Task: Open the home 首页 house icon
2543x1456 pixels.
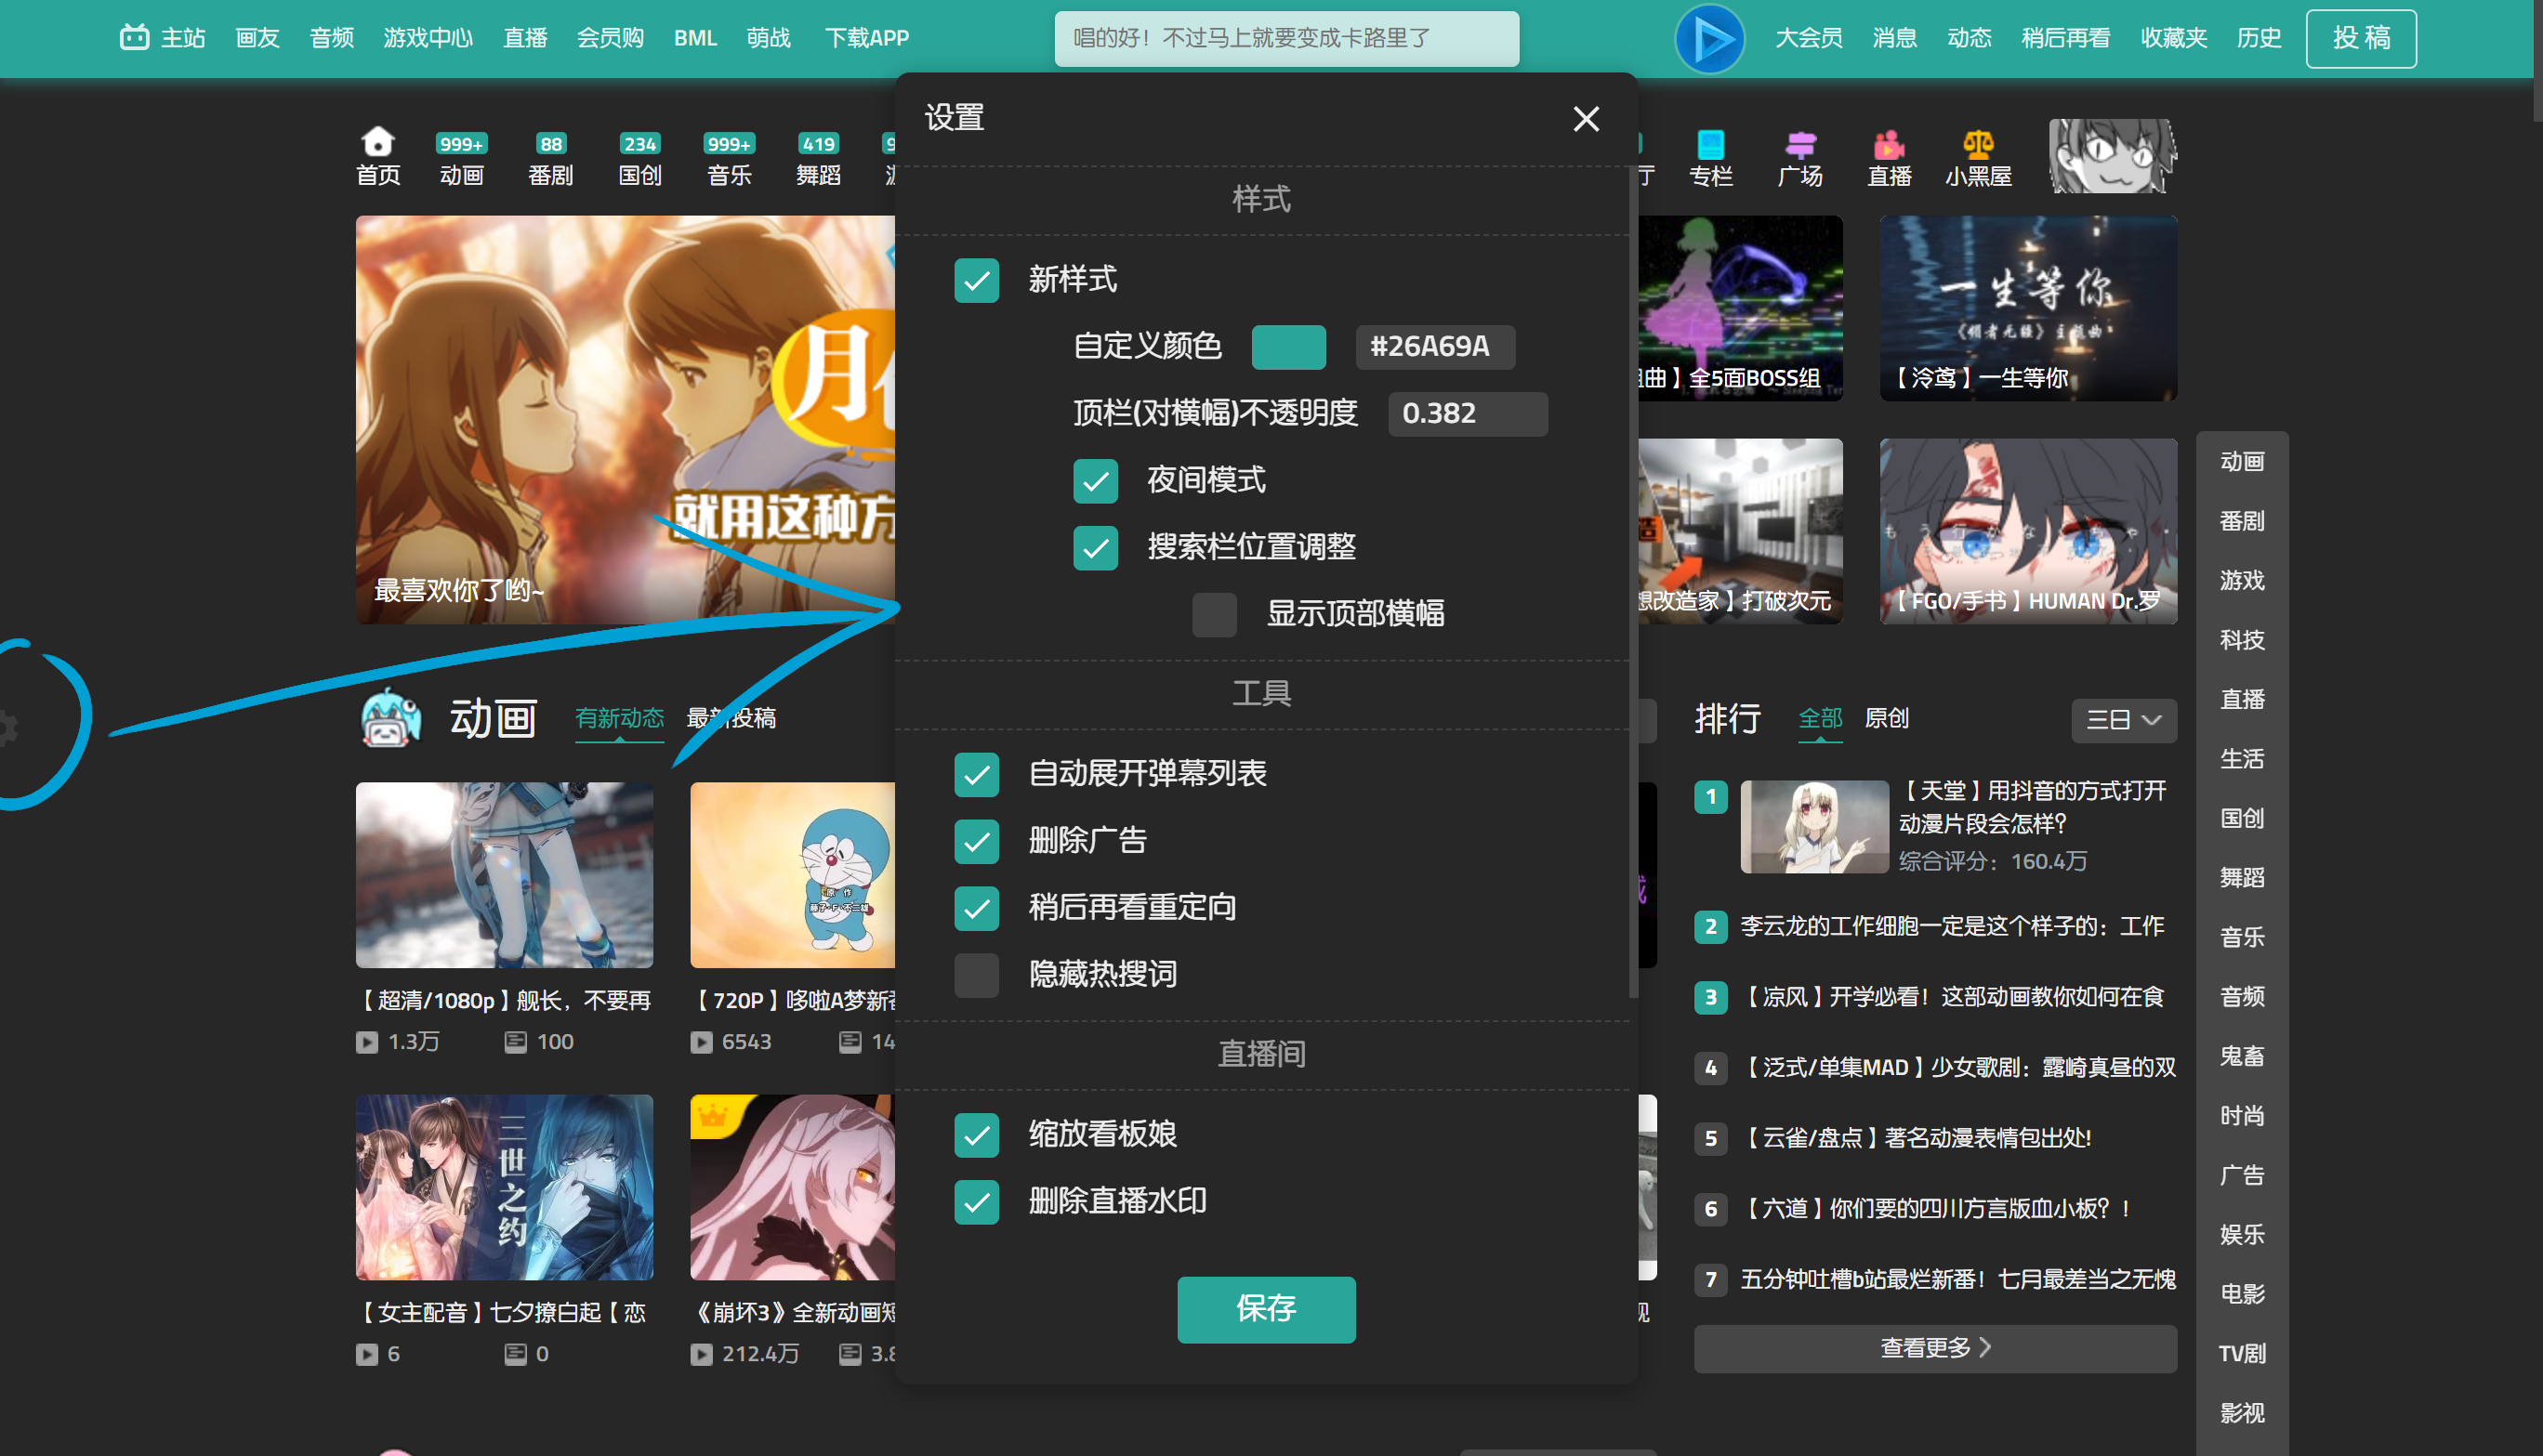Action: point(377,141)
